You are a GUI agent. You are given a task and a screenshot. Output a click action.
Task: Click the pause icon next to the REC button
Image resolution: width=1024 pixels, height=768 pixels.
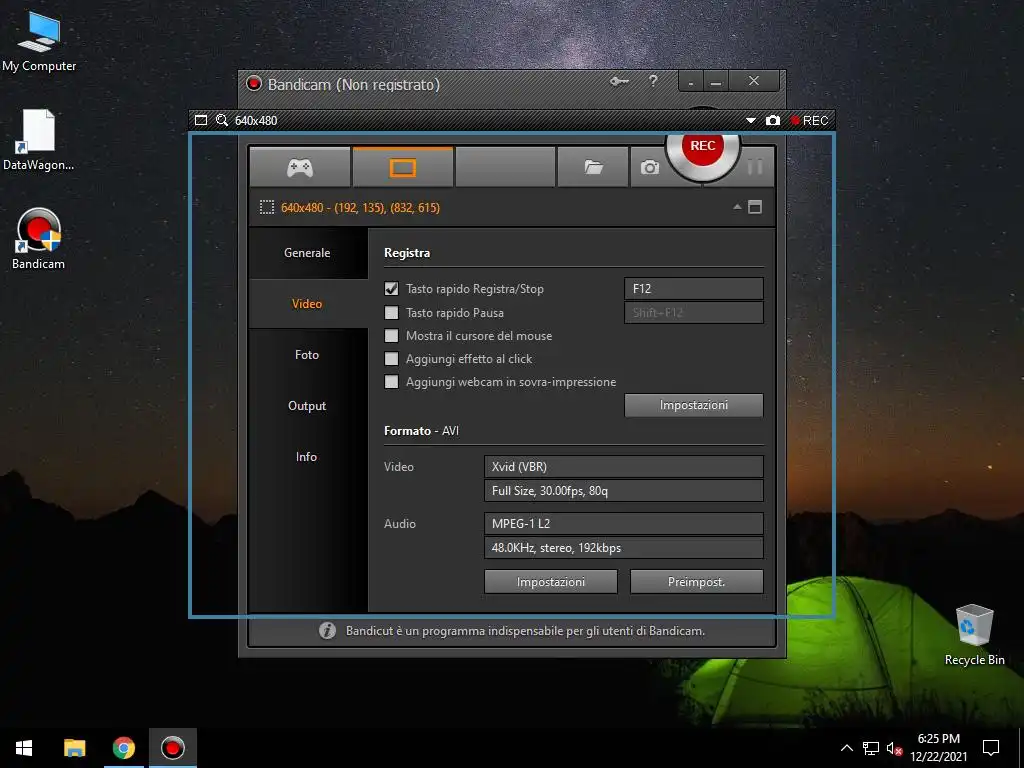pyautogui.click(x=755, y=167)
